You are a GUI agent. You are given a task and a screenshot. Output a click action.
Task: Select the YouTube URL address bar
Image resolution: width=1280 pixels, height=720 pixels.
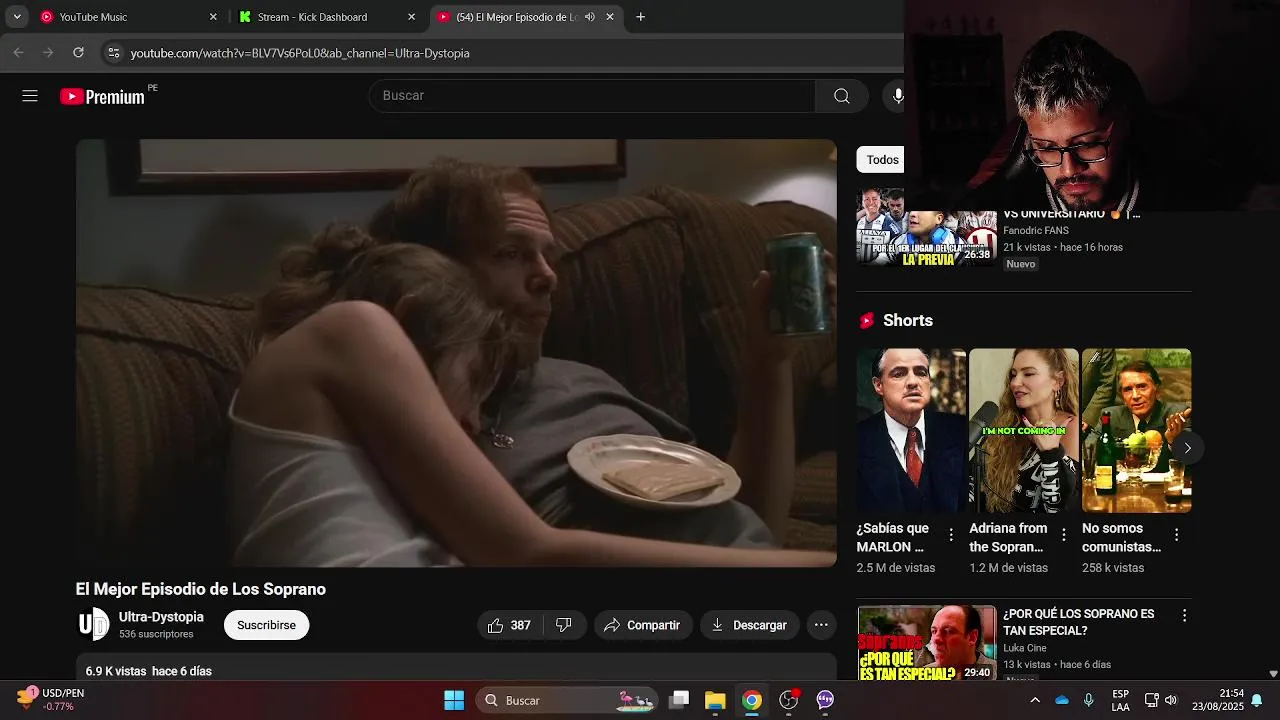(300, 53)
